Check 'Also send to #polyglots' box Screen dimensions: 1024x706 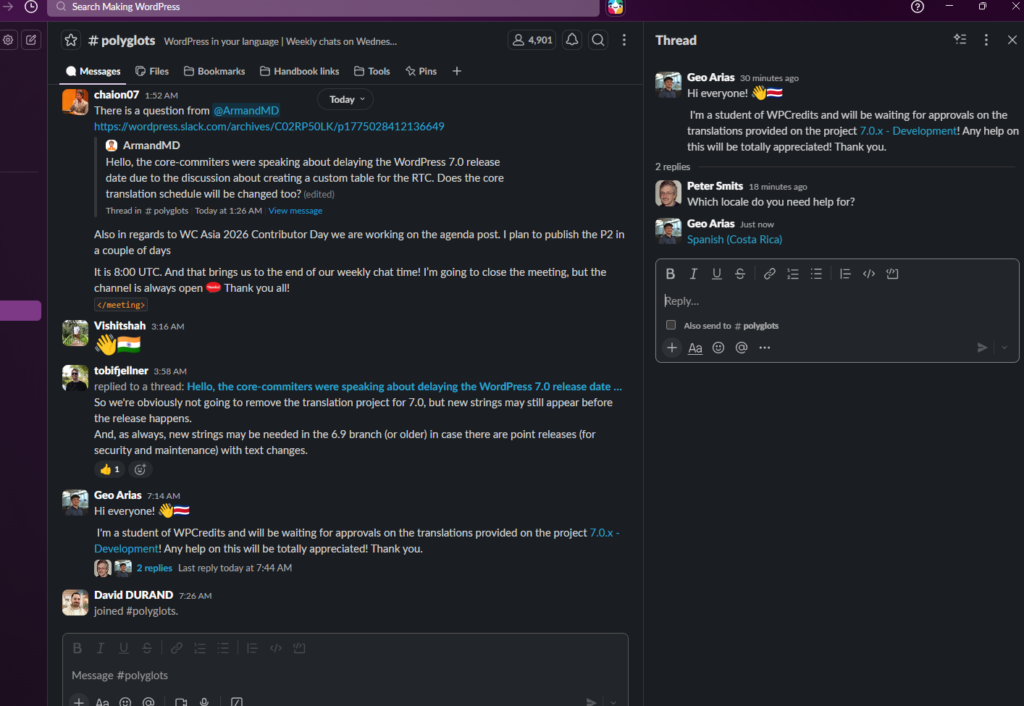(x=671, y=325)
